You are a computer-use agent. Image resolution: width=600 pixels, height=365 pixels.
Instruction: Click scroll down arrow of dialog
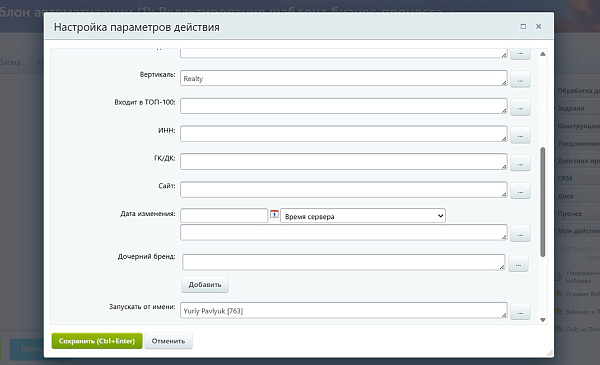pos(543,320)
